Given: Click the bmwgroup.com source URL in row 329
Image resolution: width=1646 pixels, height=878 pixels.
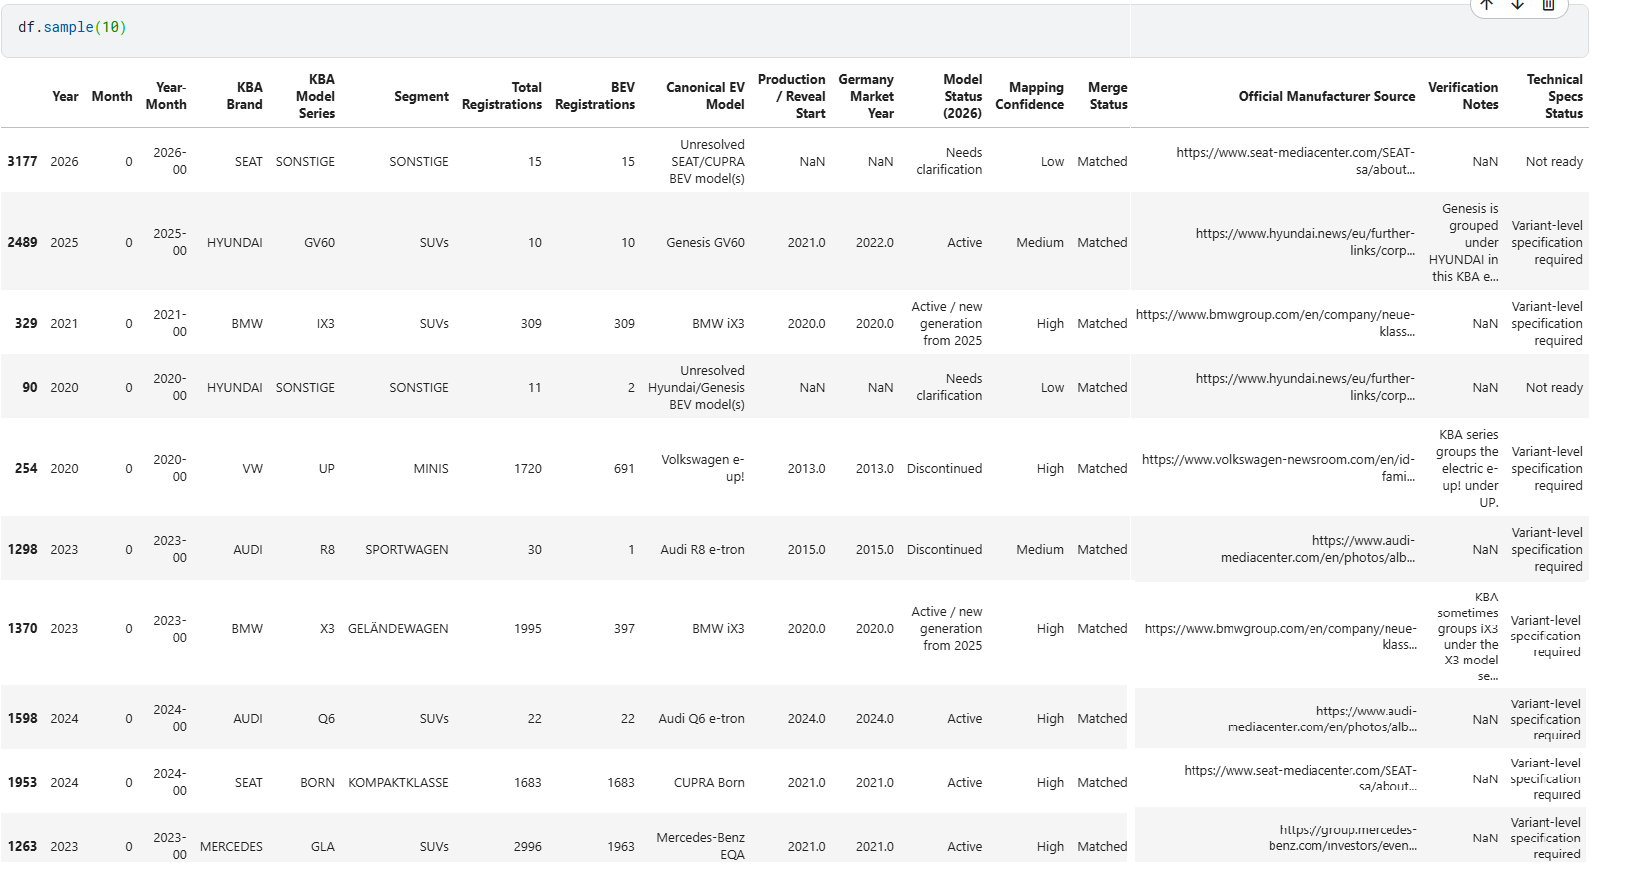Looking at the screenshot, I should pos(1275,323).
